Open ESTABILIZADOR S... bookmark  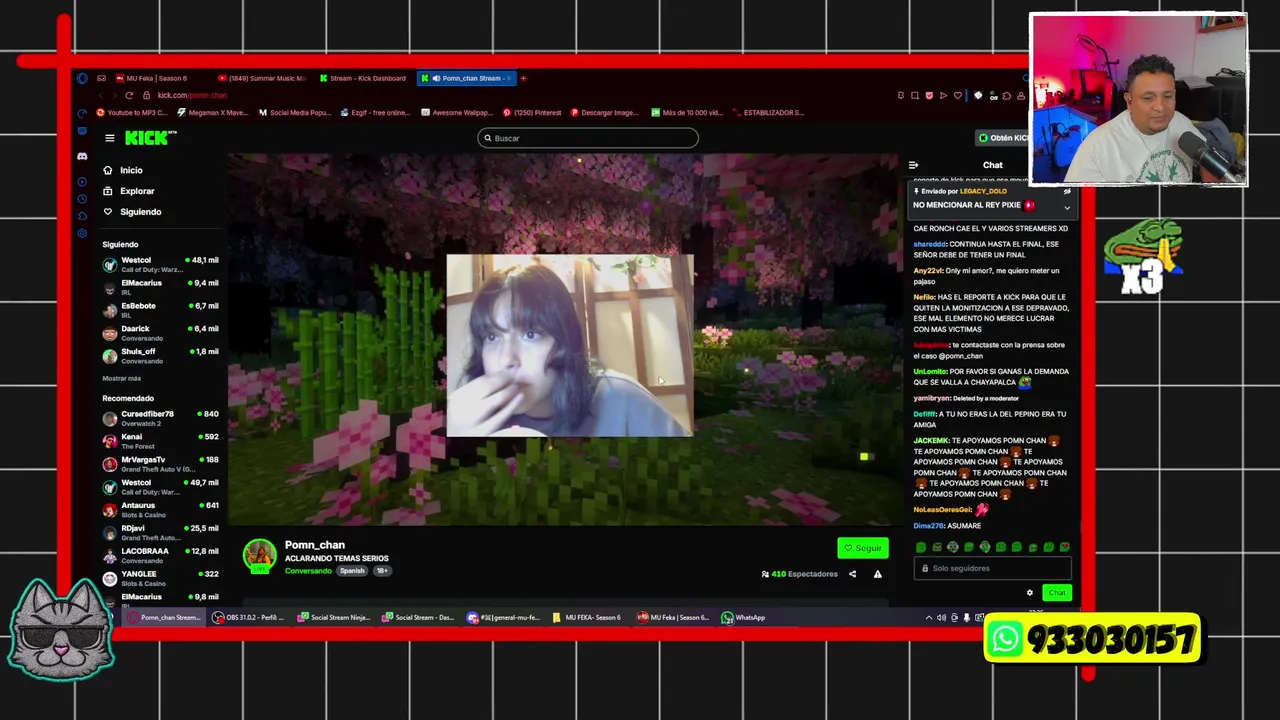768,113
